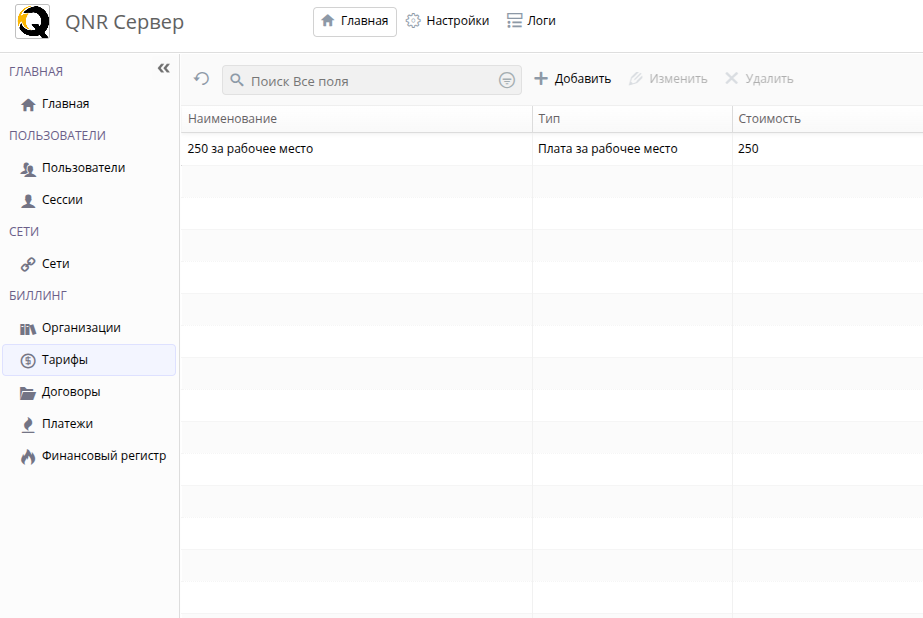Focus the 'Поиск Все поля' search field
Viewport: 923px width, 618px height.
pyautogui.click(x=371, y=80)
